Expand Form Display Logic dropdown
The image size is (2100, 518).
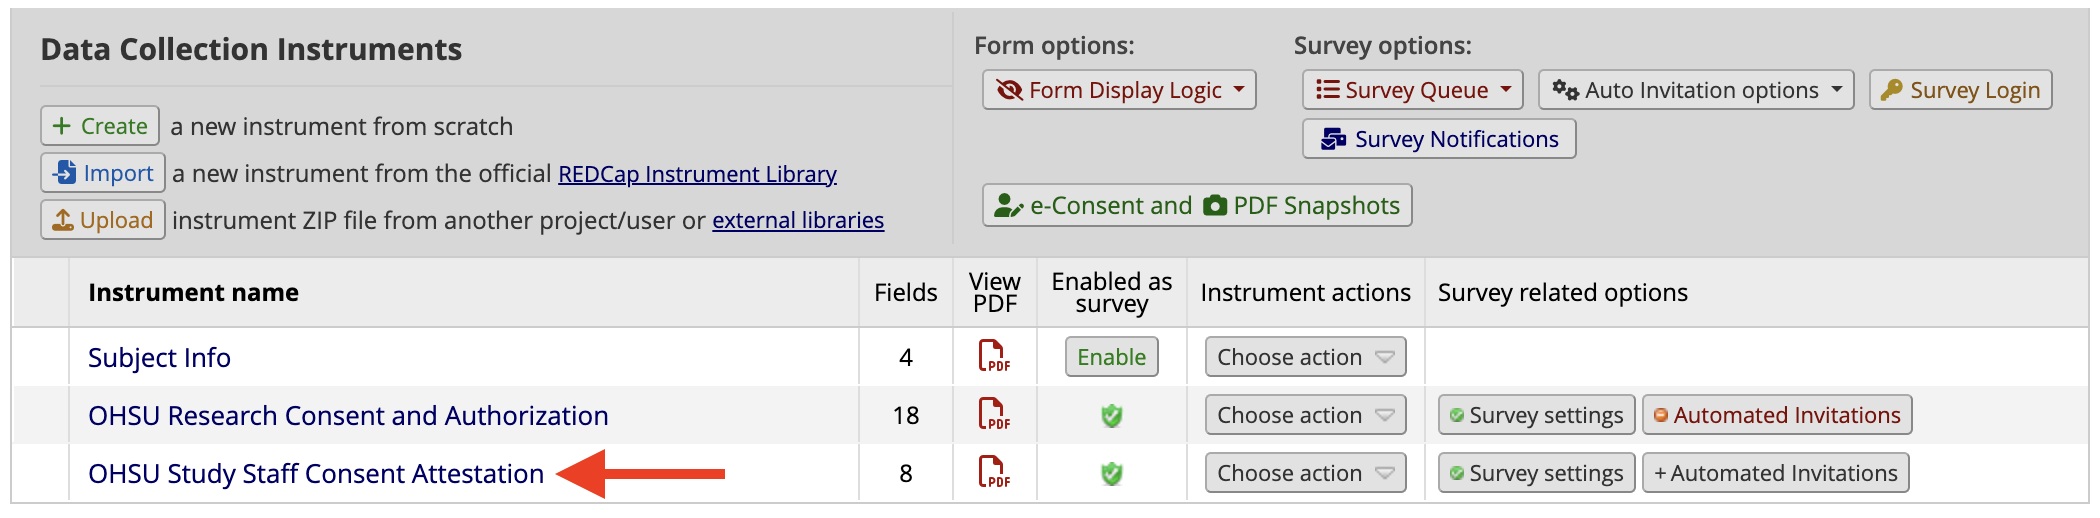click(x=1119, y=90)
